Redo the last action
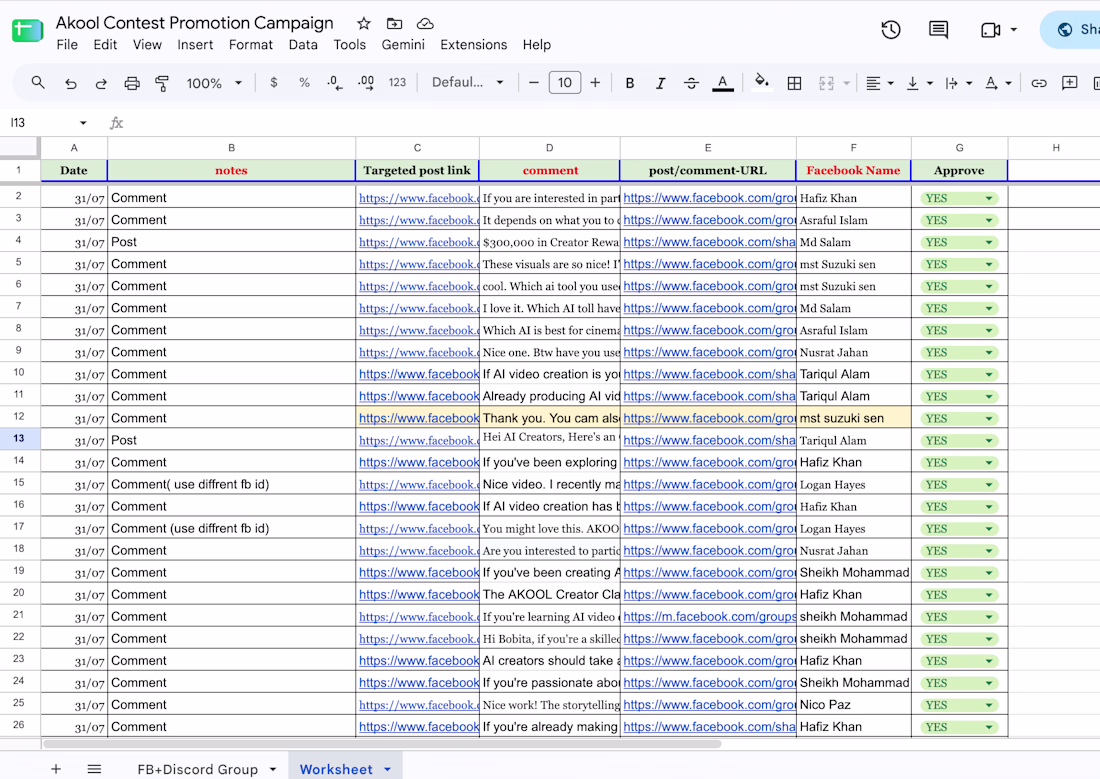Viewport: 1100px width, 779px height. point(101,83)
